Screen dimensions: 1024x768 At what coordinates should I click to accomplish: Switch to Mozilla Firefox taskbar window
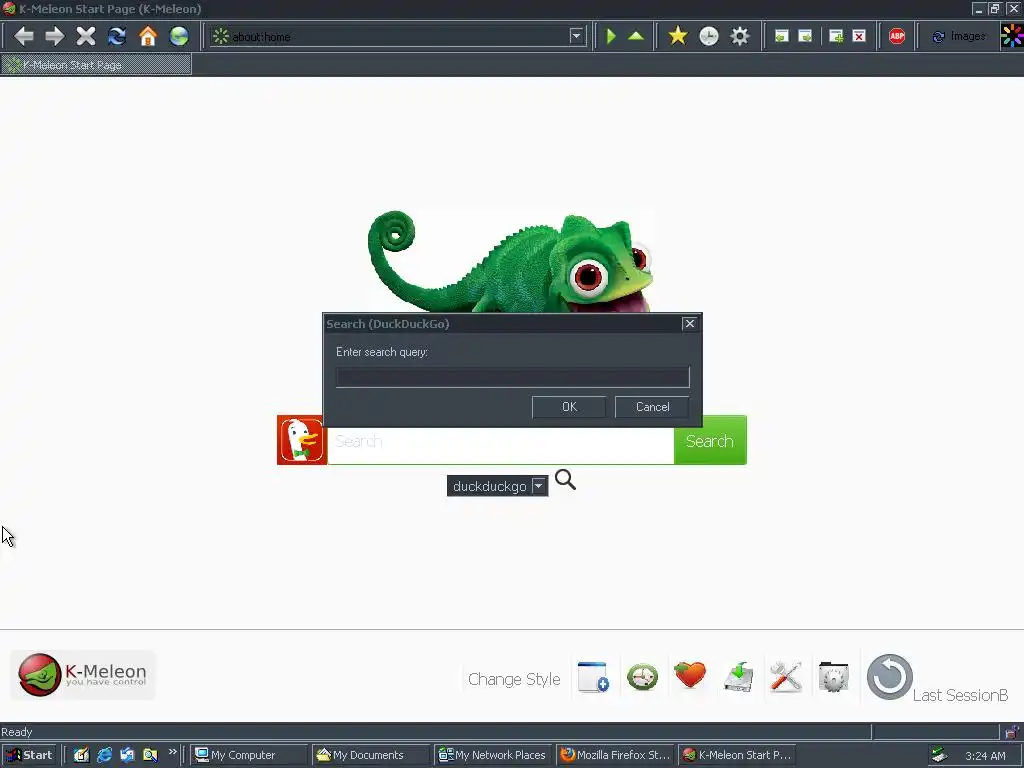pos(615,755)
